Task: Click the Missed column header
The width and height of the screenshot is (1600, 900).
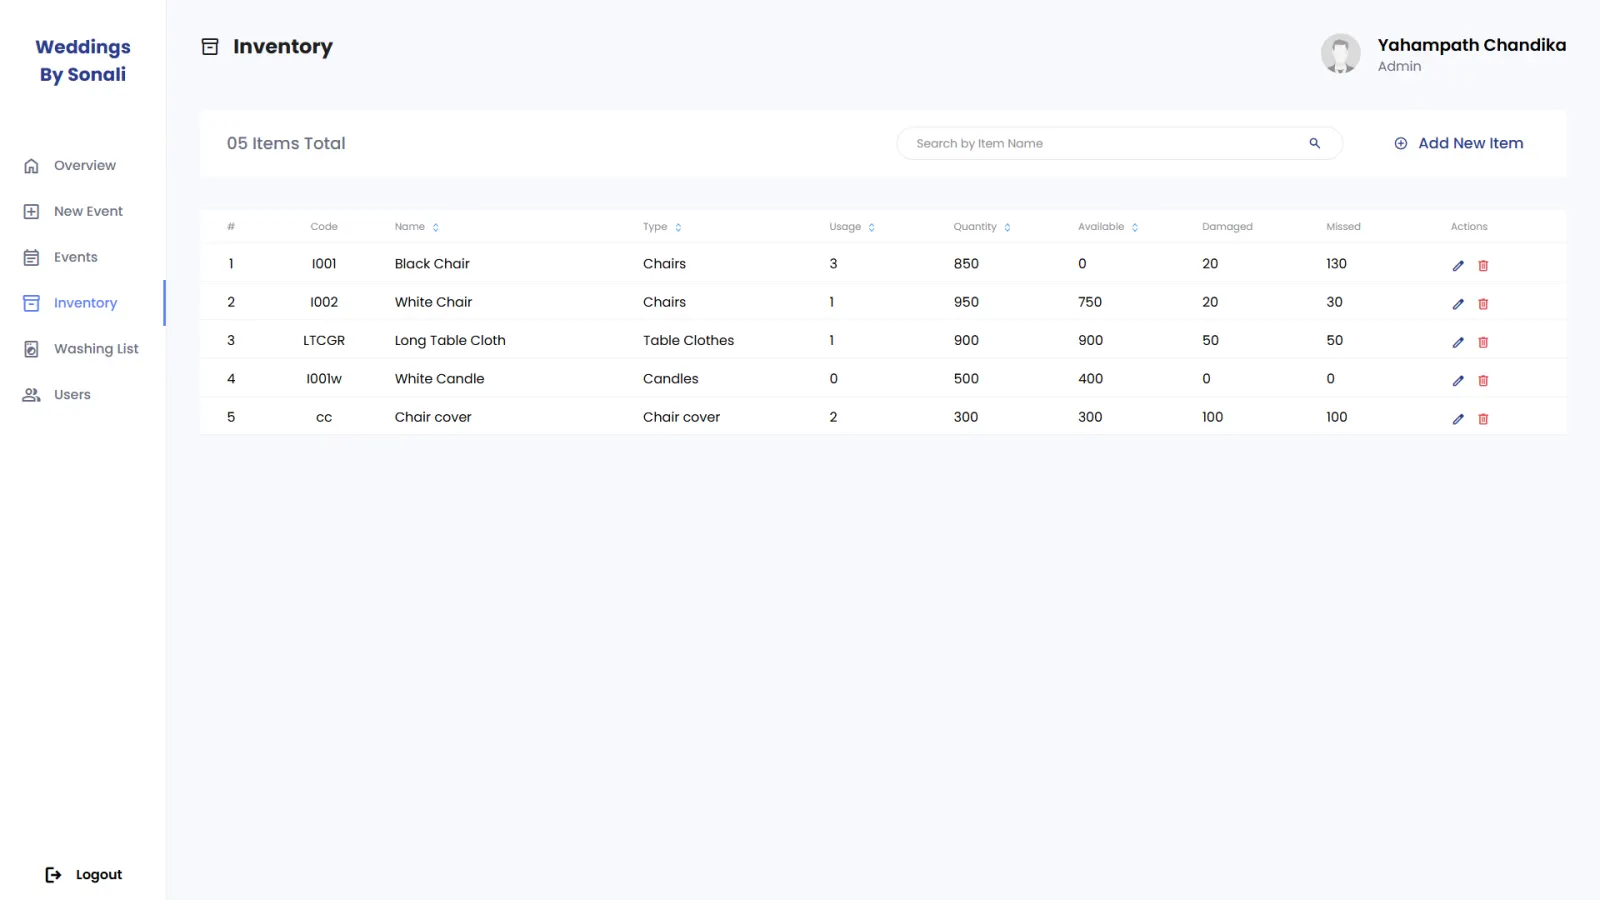Action: pos(1343,227)
